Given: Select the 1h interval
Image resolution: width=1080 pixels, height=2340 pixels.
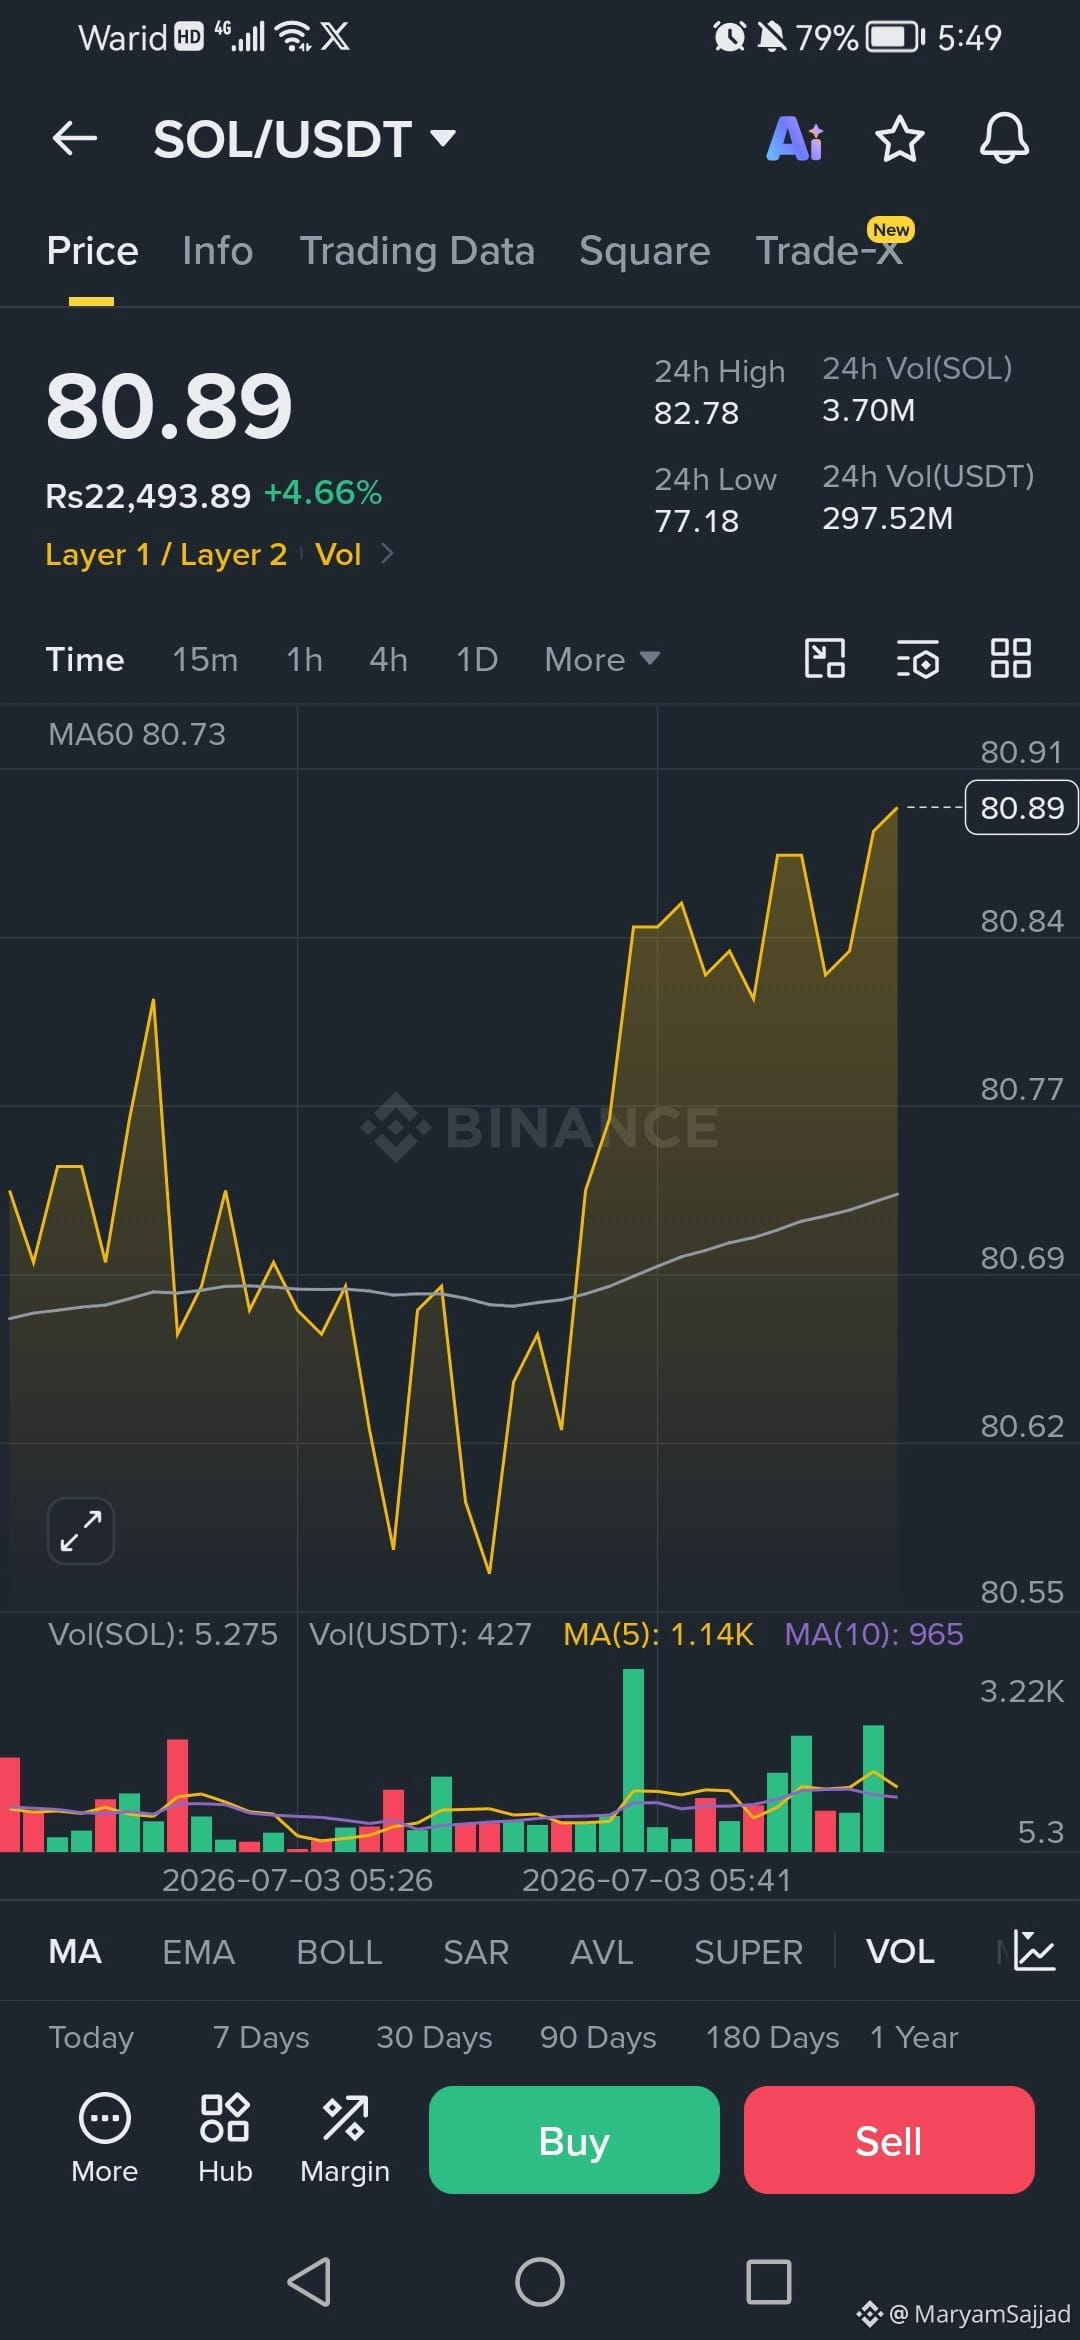Looking at the screenshot, I should pos(305,660).
